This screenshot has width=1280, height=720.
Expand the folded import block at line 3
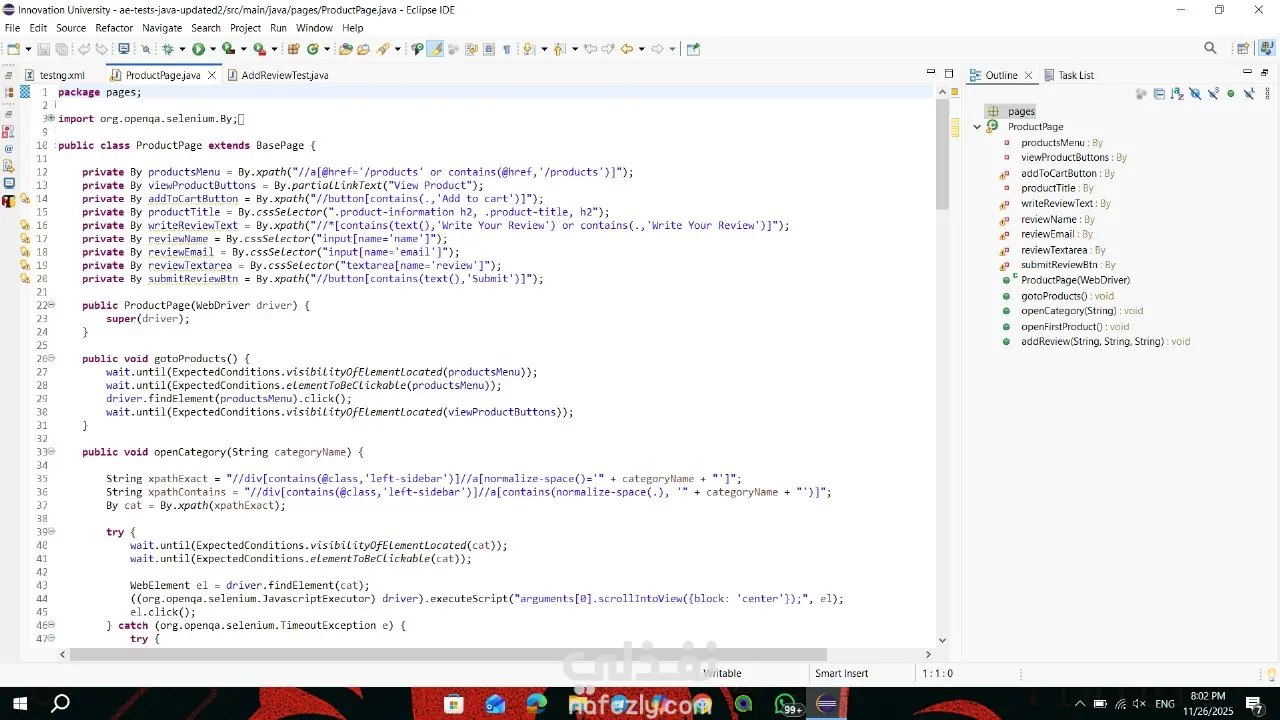coord(50,119)
